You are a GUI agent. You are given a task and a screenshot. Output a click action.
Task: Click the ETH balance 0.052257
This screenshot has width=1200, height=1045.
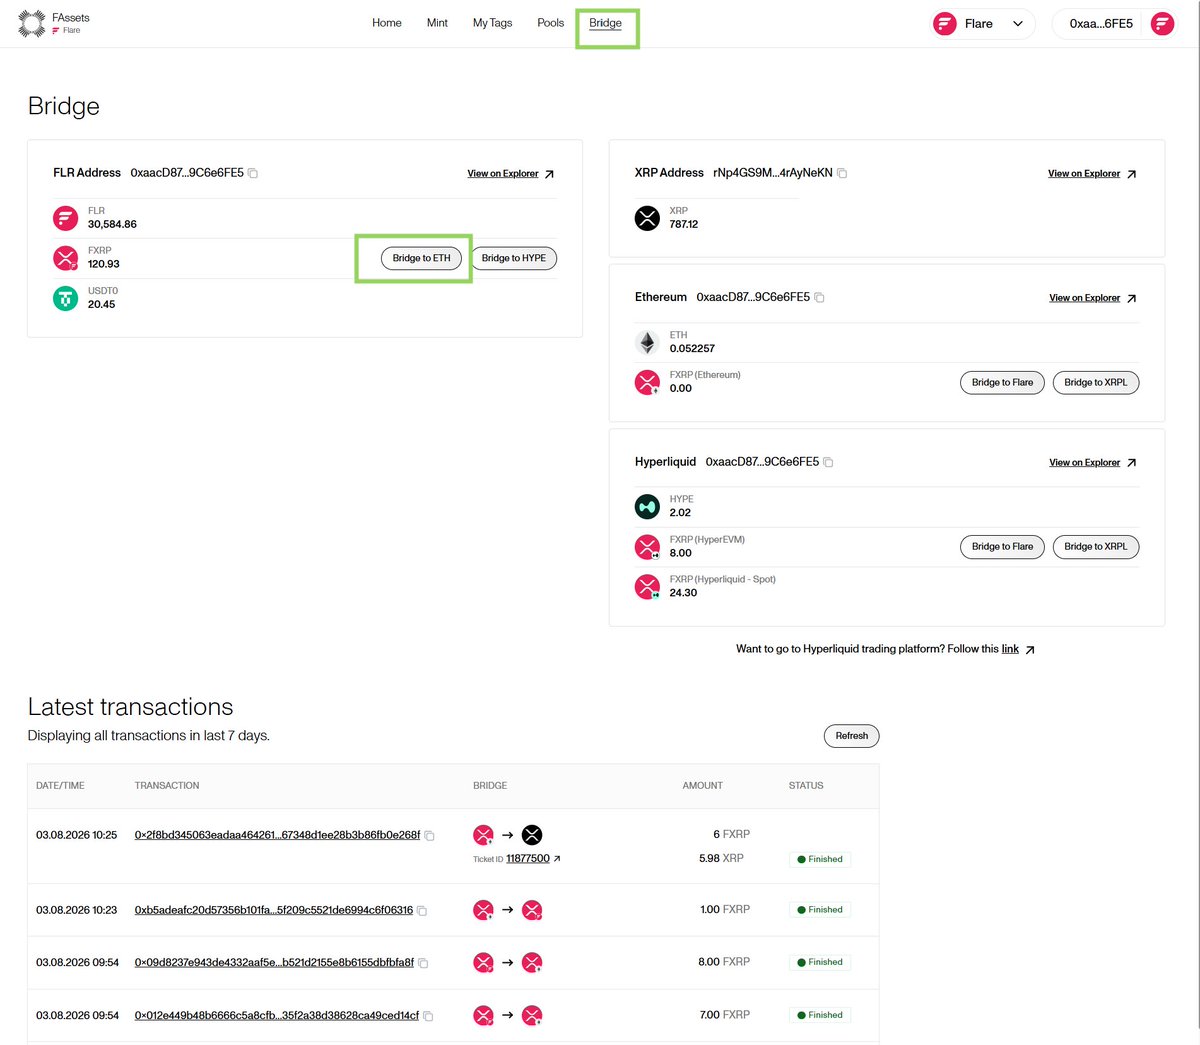coord(692,349)
